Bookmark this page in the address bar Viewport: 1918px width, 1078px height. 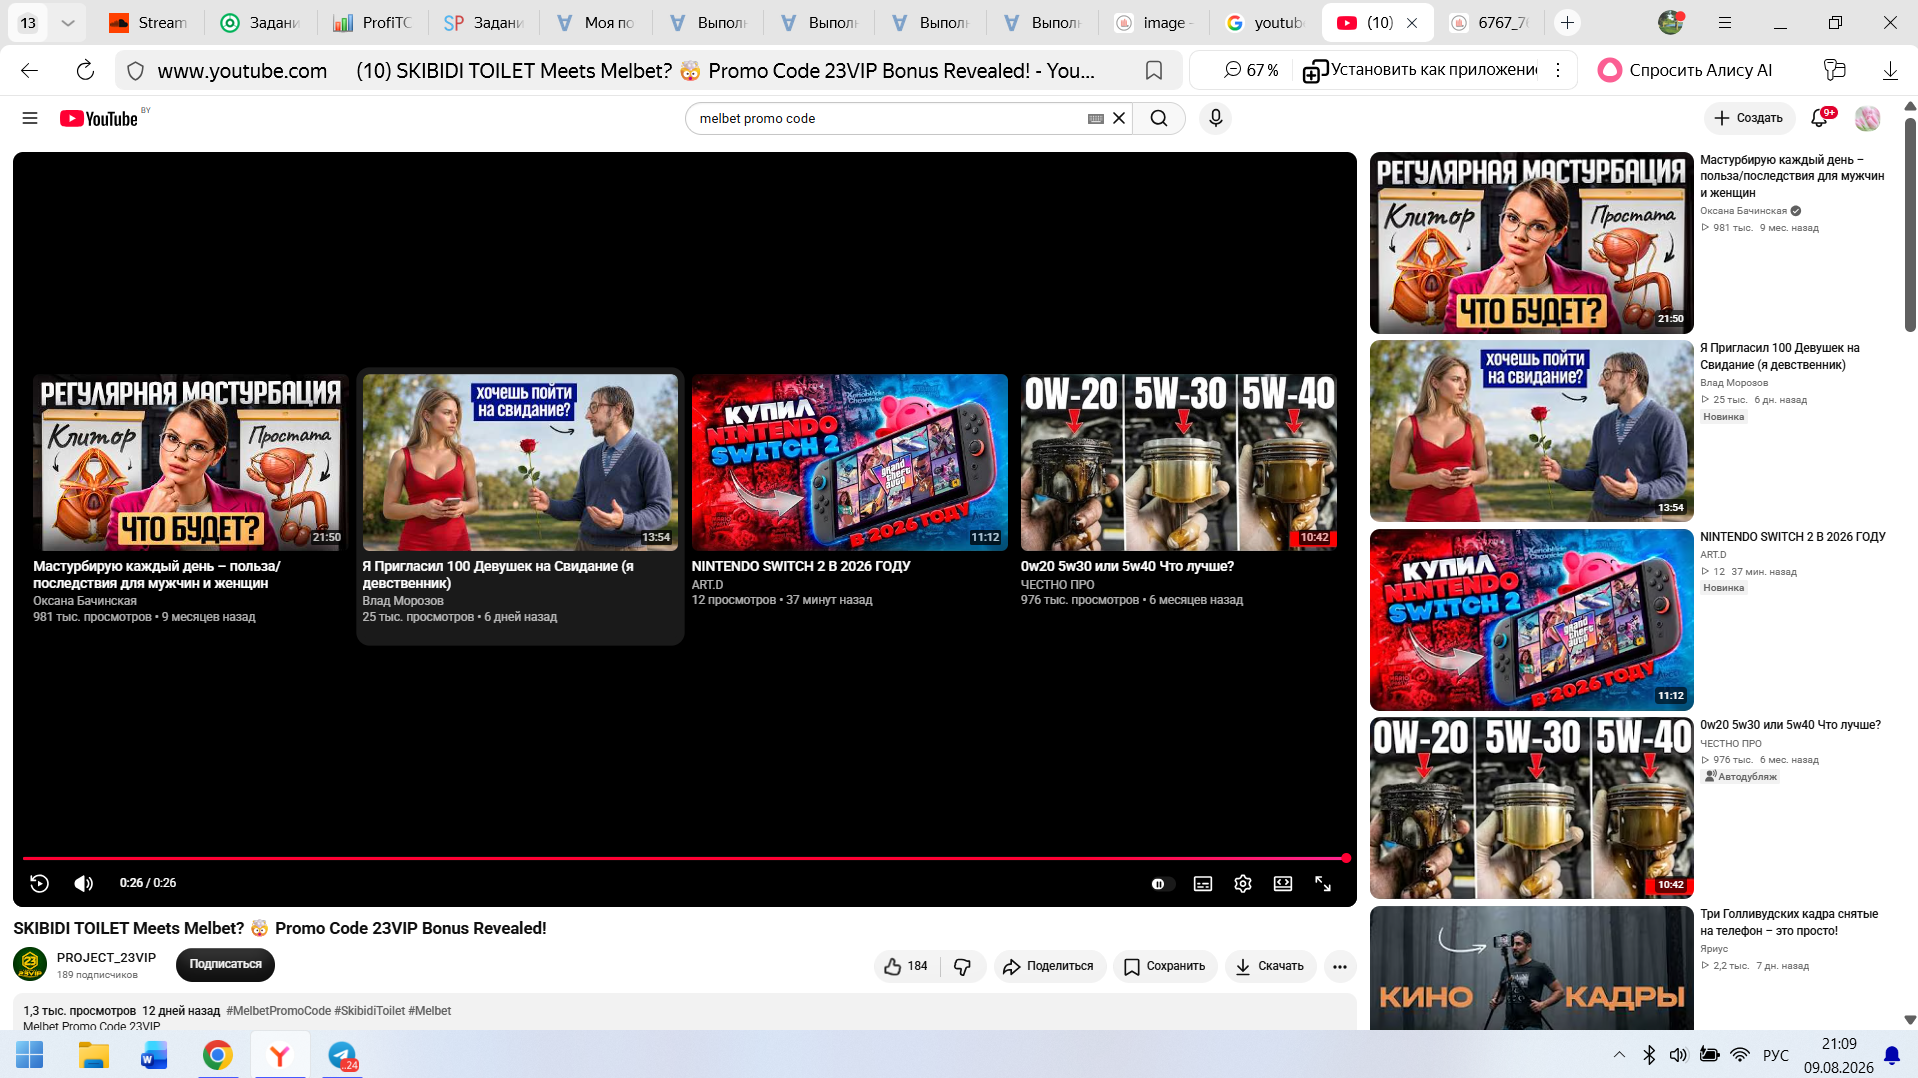coord(1153,70)
